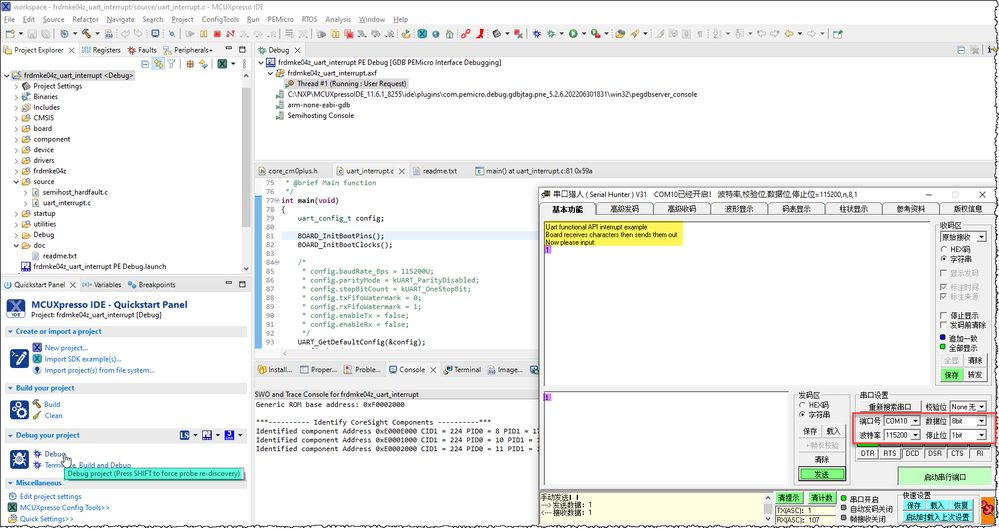Click the New toolbar icon
The image size is (999, 529).
point(10,33)
